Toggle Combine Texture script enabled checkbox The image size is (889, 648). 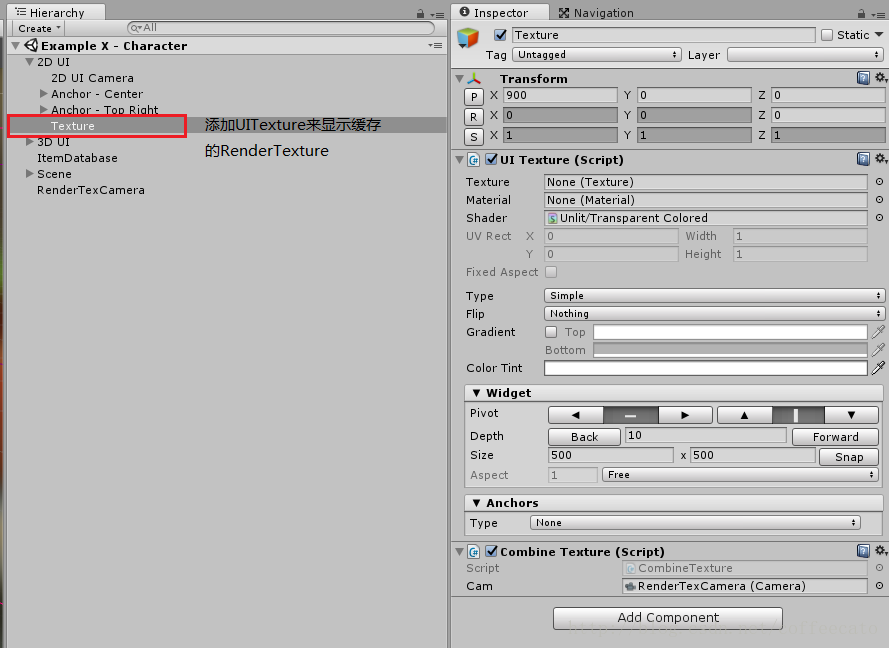tap(492, 551)
